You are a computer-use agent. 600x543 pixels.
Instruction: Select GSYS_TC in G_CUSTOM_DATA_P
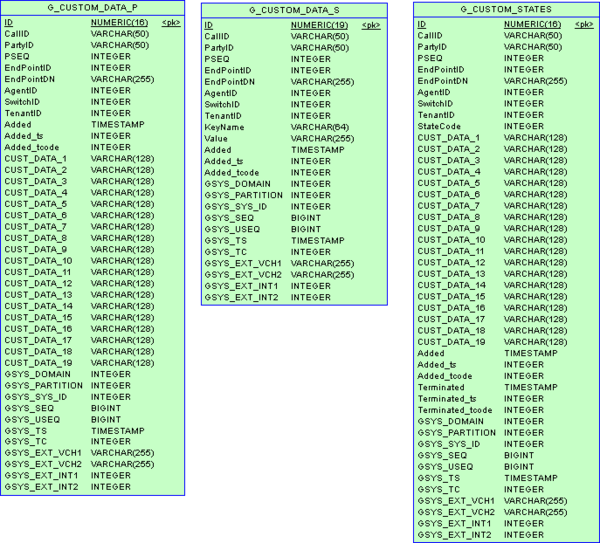click(x=25, y=442)
